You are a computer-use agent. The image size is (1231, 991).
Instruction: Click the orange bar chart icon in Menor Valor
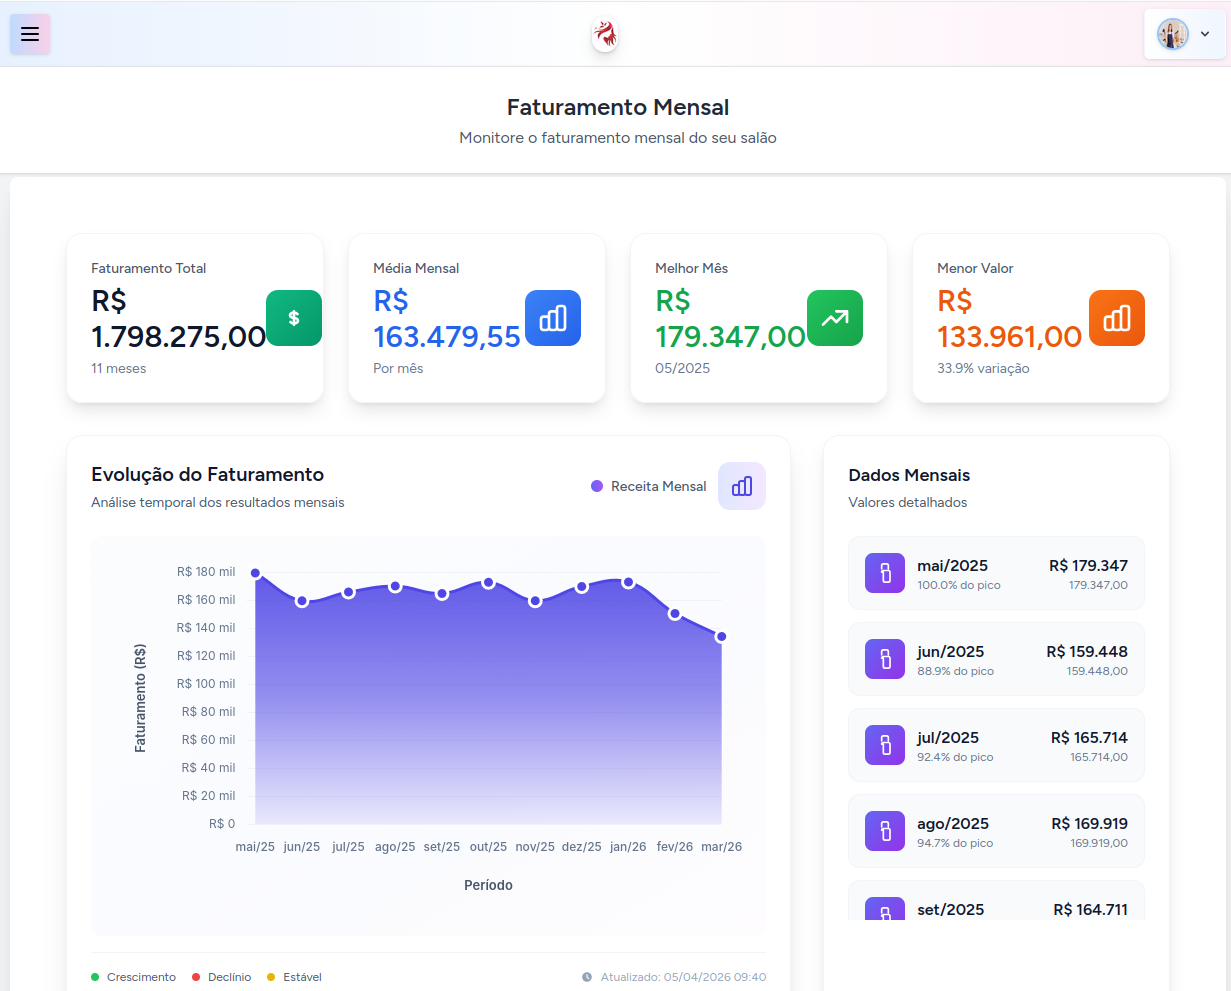click(x=1117, y=318)
